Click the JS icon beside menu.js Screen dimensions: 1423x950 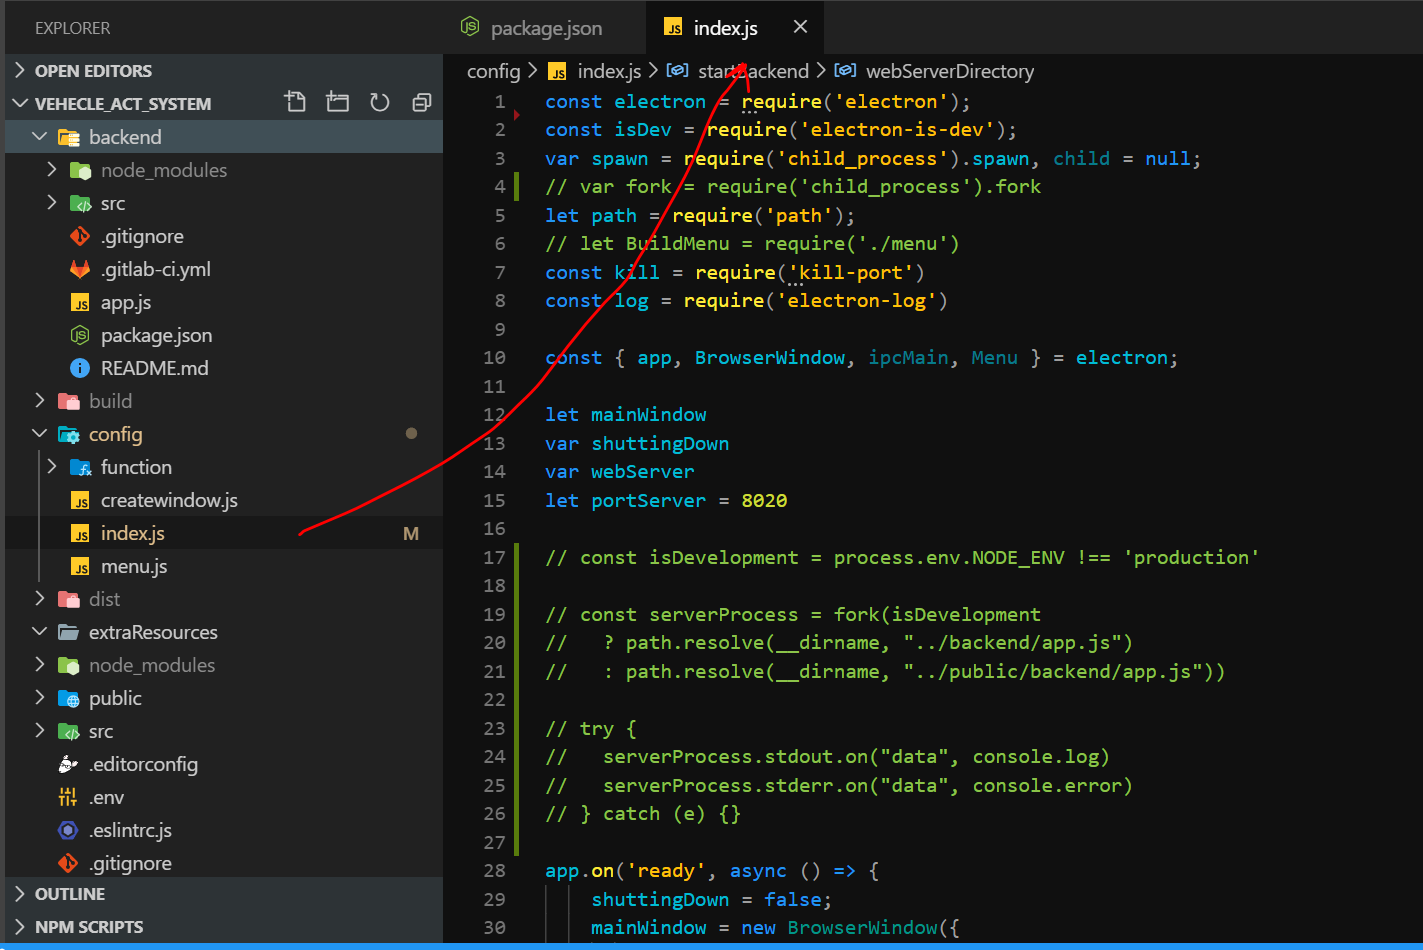click(x=80, y=566)
